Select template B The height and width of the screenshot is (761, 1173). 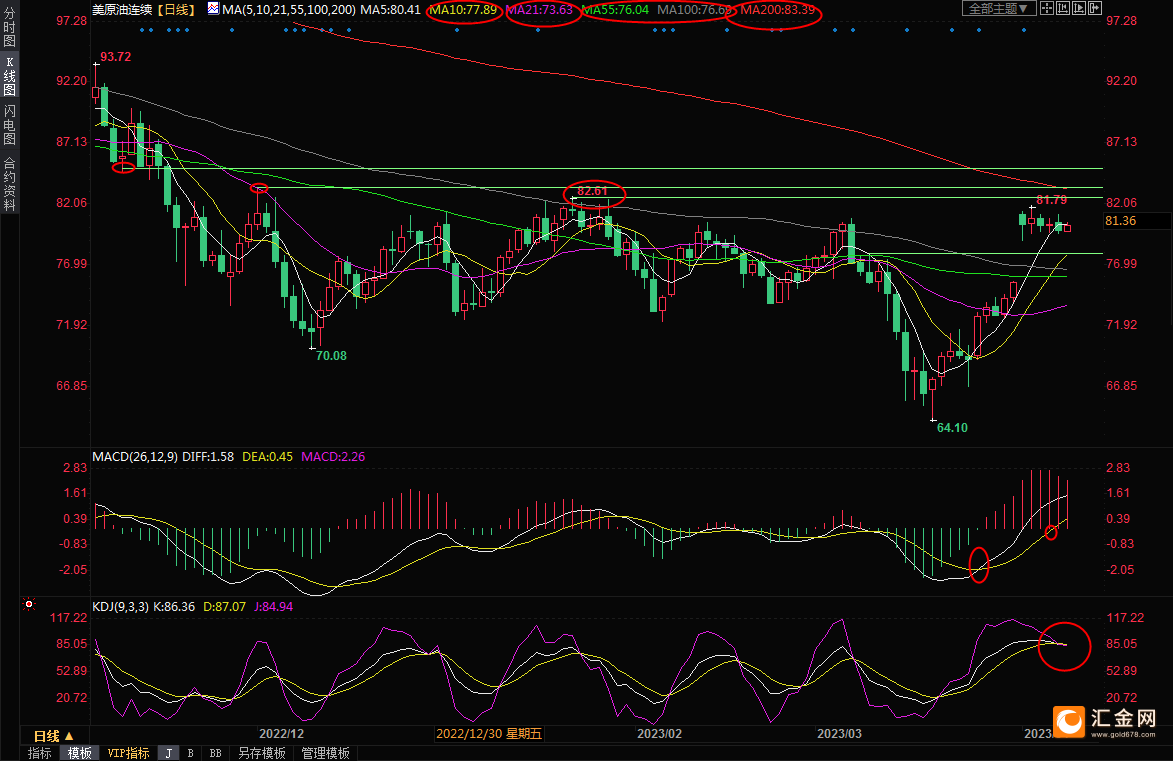pyautogui.click(x=191, y=753)
